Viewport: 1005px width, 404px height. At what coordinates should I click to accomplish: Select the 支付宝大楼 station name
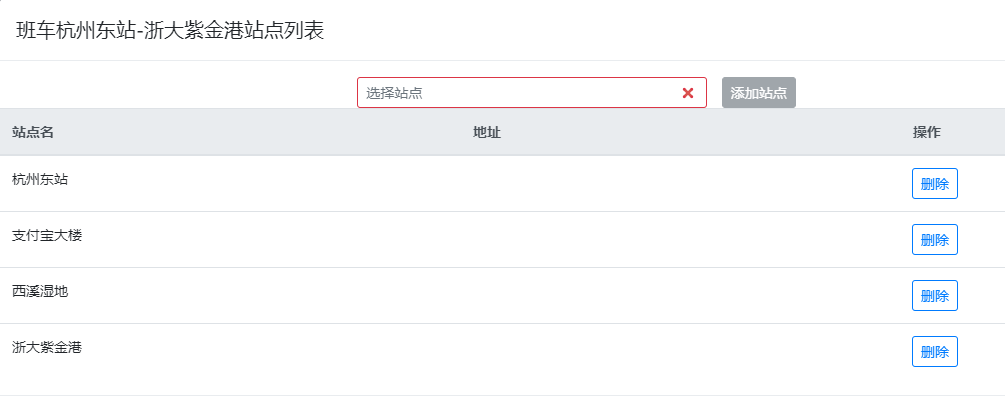pos(47,236)
